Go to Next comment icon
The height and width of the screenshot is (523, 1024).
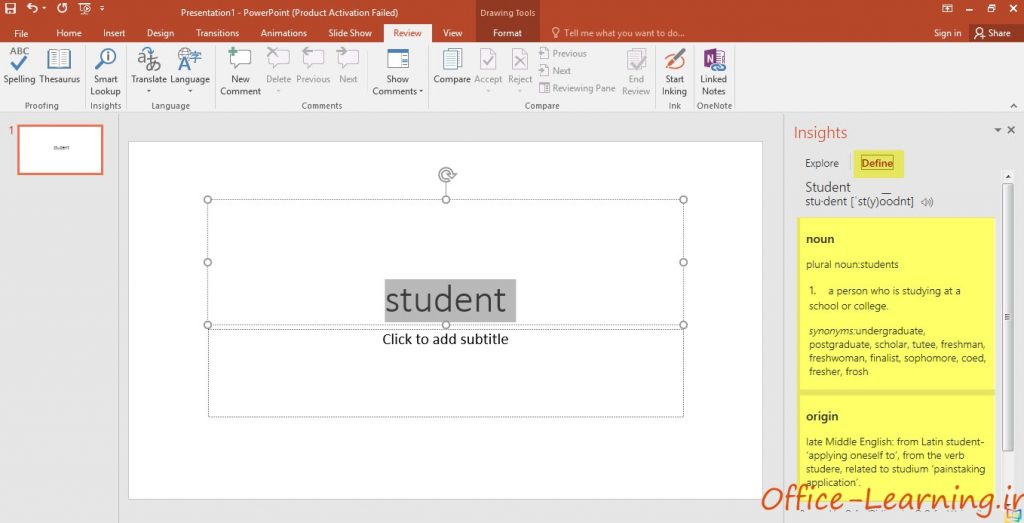coord(348,59)
